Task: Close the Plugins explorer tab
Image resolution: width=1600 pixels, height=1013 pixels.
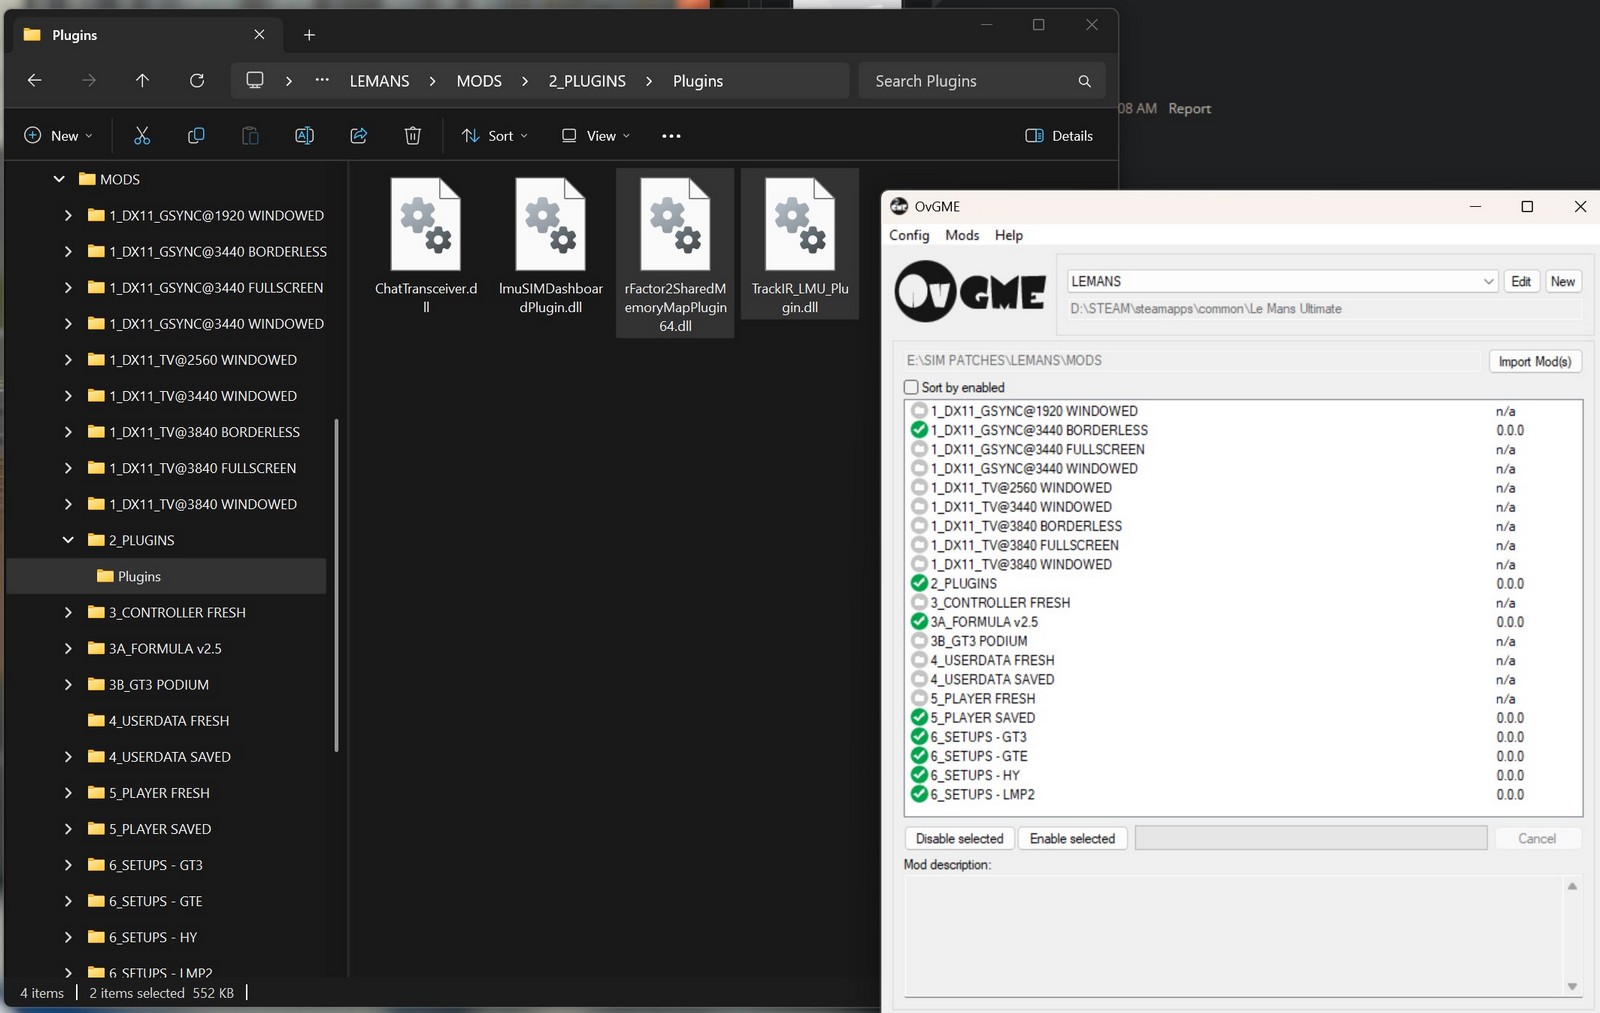Action: point(259,35)
